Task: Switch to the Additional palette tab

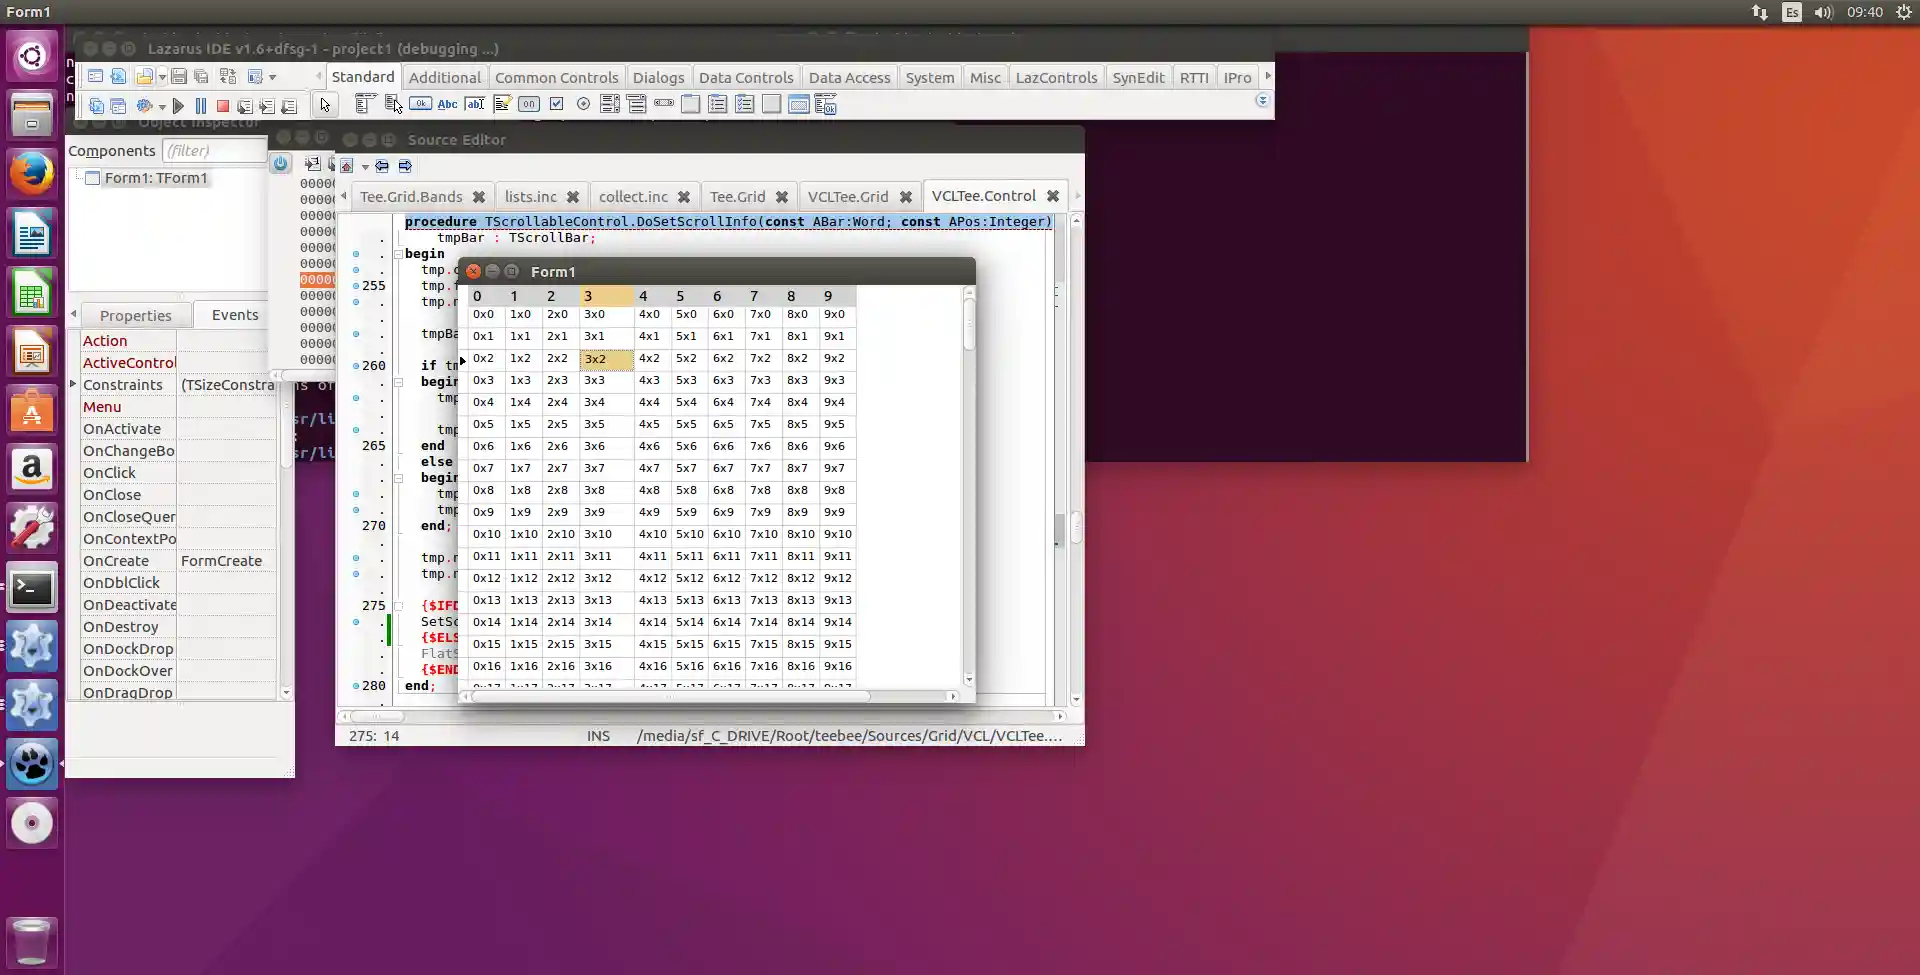Action: pyautogui.click(x=444, y=77)
